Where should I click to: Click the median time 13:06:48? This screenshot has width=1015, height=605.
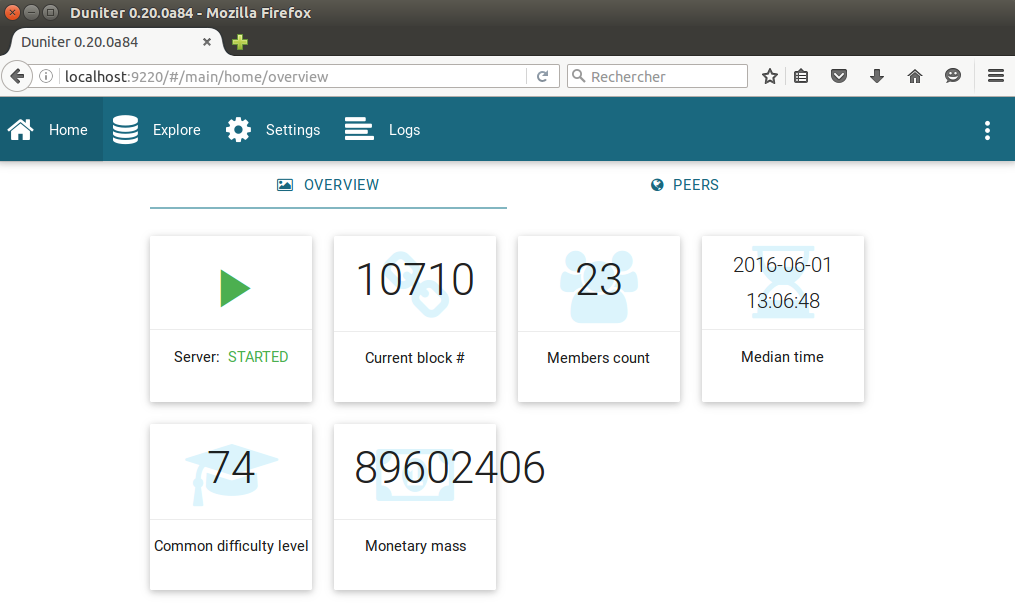pos(783,301)
